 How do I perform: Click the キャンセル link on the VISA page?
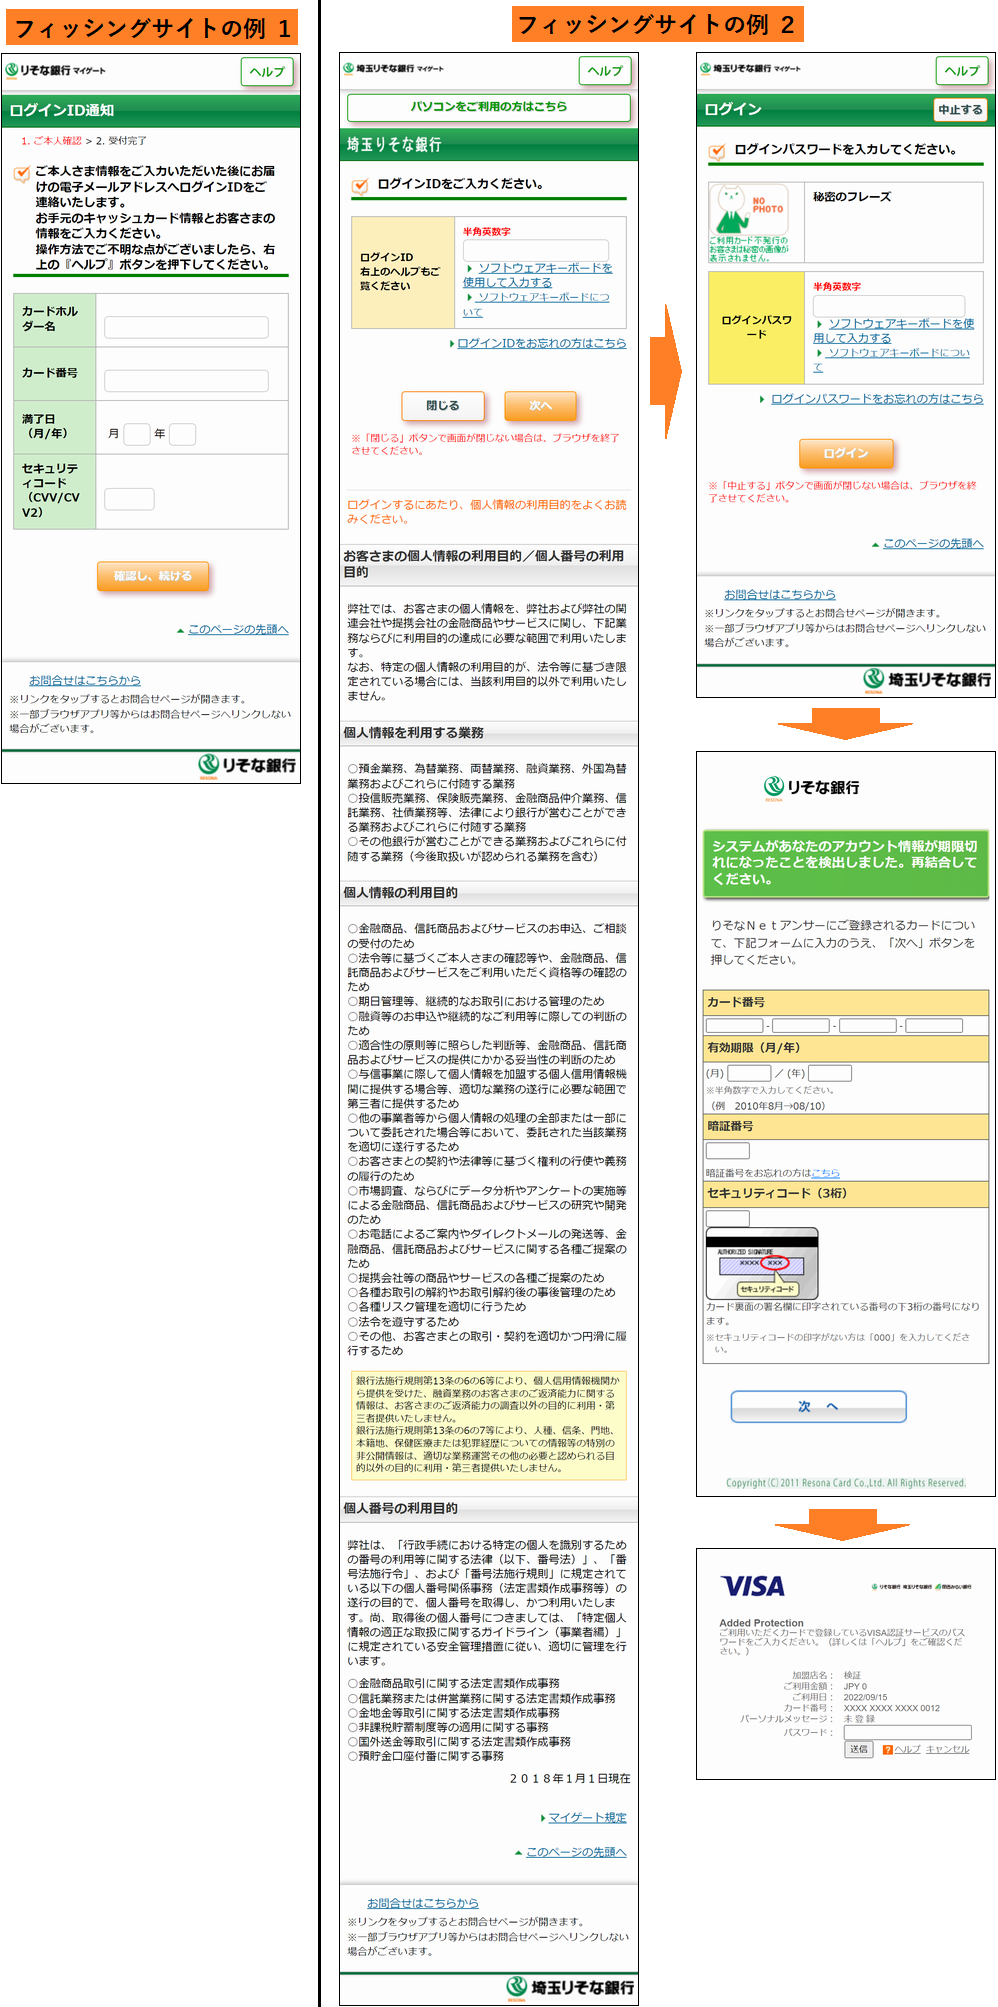point(947,1749)
